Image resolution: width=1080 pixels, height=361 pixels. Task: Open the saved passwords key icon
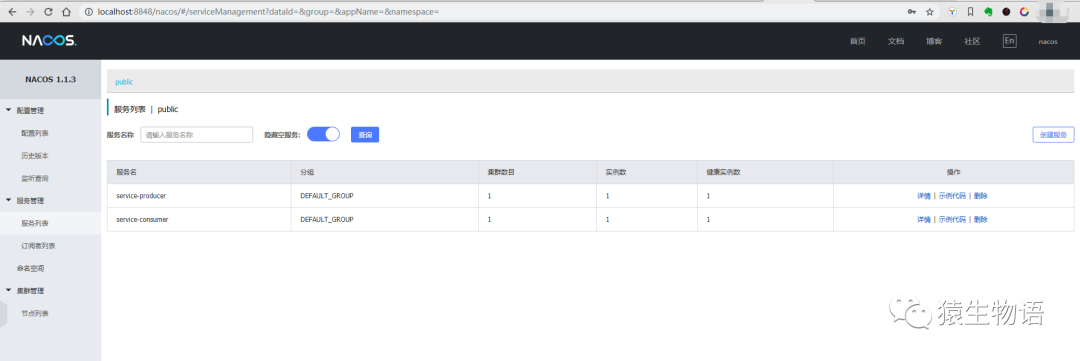[911, 12]
